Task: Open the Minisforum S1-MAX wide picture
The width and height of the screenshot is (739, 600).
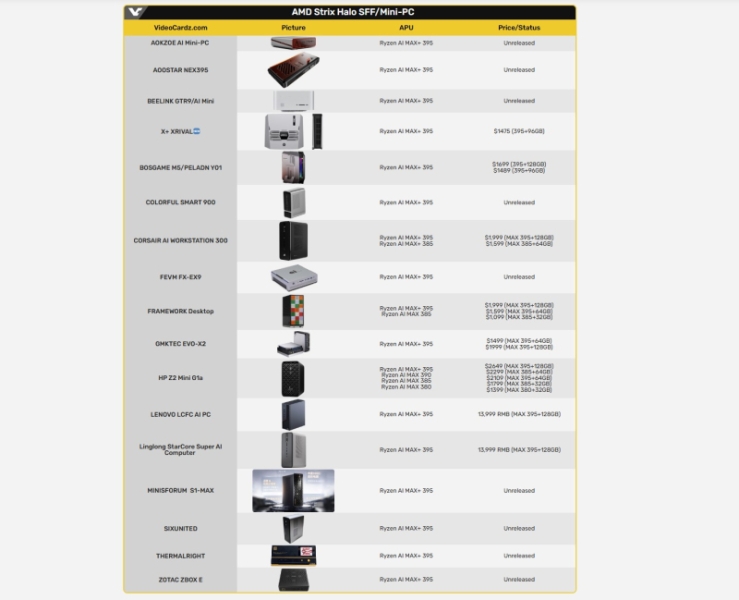Action: (x=293, y=490)
